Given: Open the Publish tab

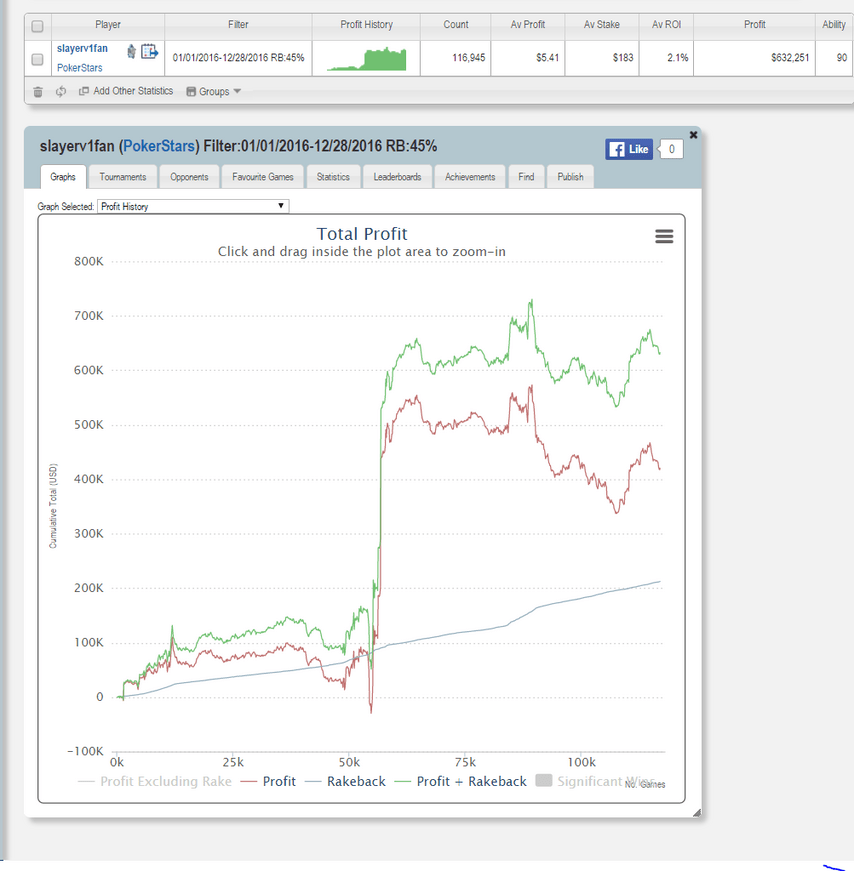Looking at the screenshot, I should pyautogui.click(x=570, y=177).
